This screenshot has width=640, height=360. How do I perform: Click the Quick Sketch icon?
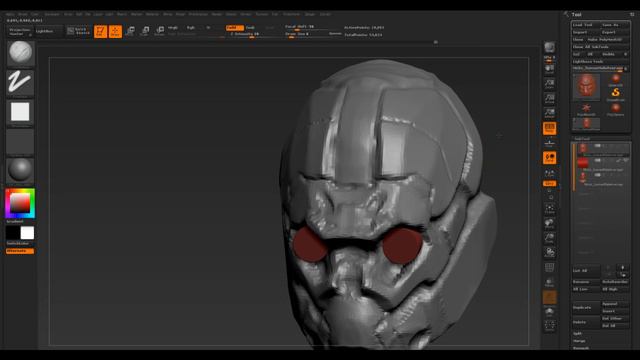pyautogui.click(x=78, y=31)
